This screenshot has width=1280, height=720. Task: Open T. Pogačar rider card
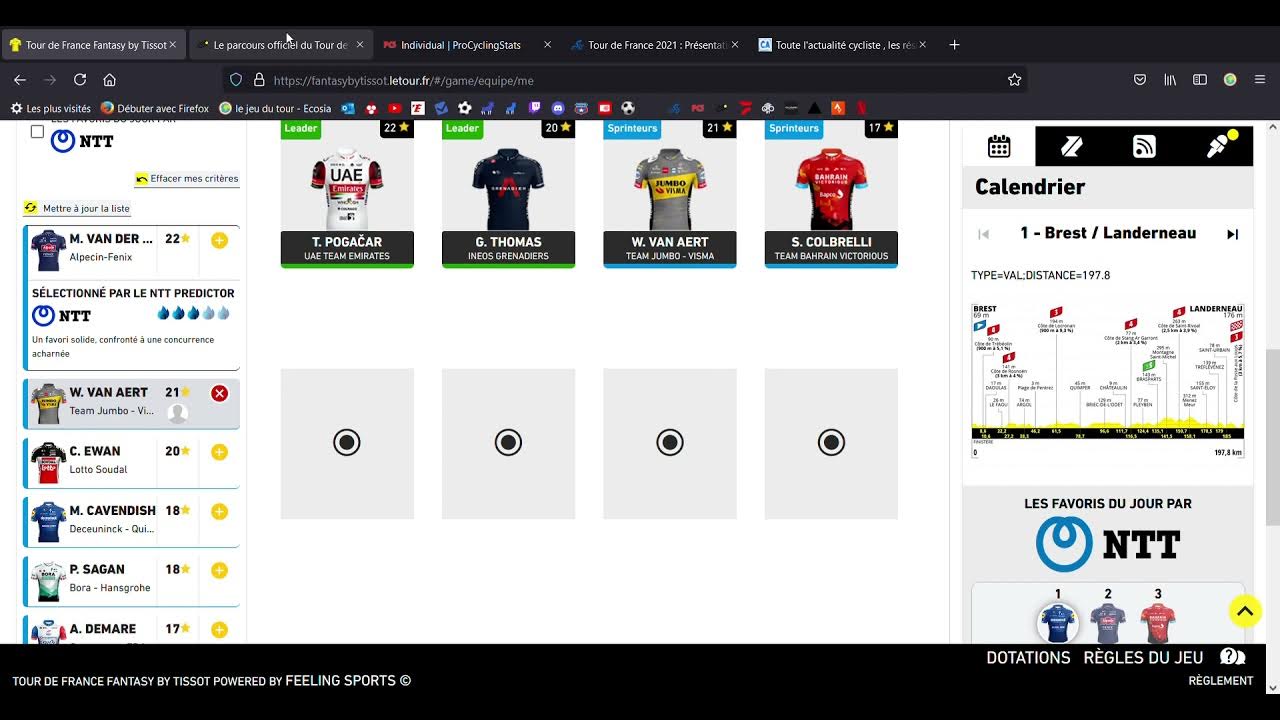pos(347,193)
